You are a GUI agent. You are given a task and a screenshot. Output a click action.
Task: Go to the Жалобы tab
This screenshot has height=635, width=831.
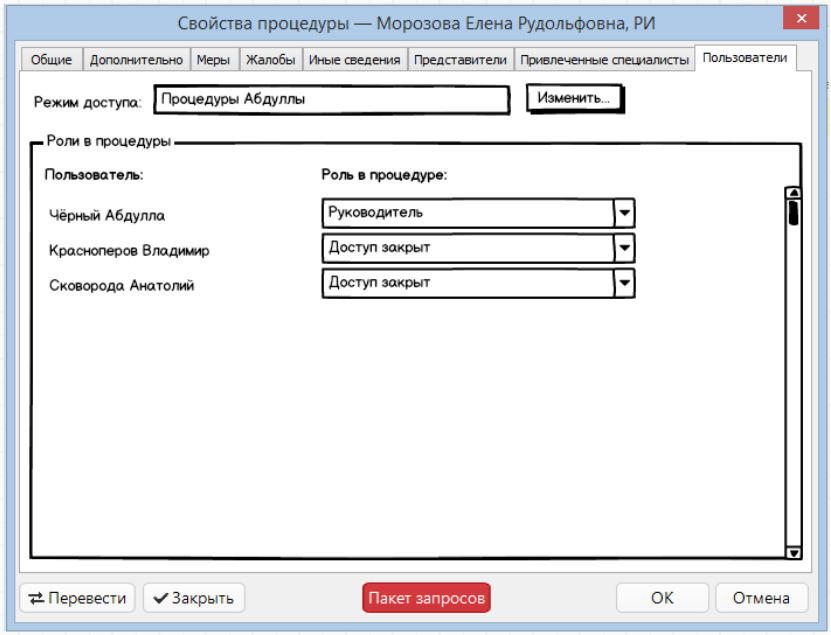click(270, 60)
